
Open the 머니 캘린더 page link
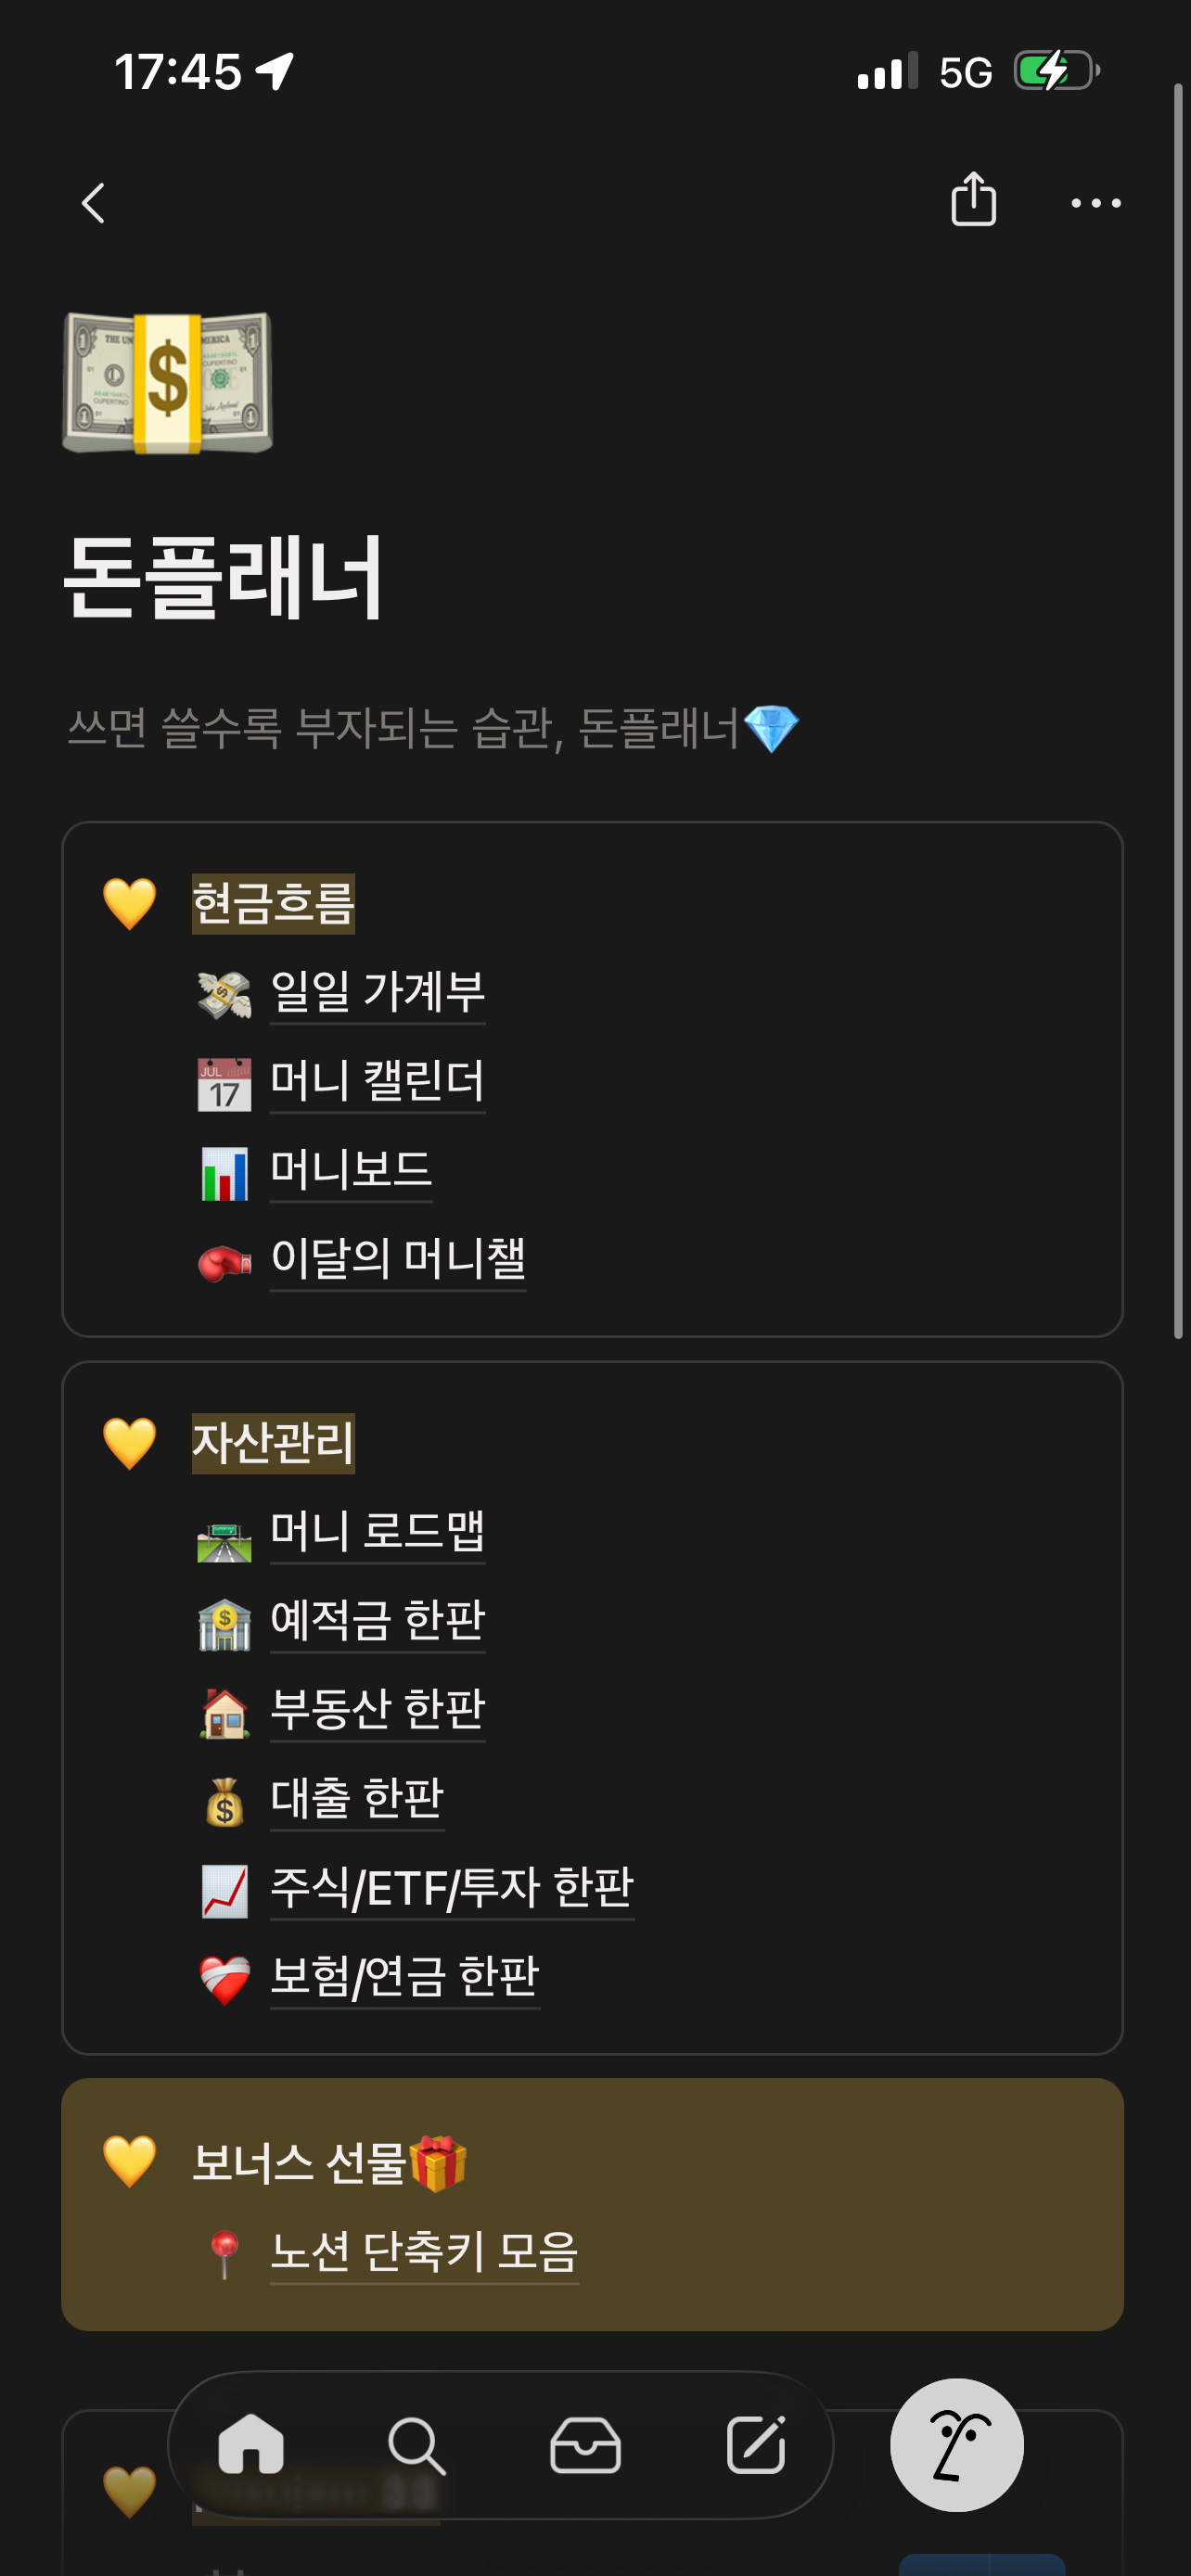[x=377, y=1081]
